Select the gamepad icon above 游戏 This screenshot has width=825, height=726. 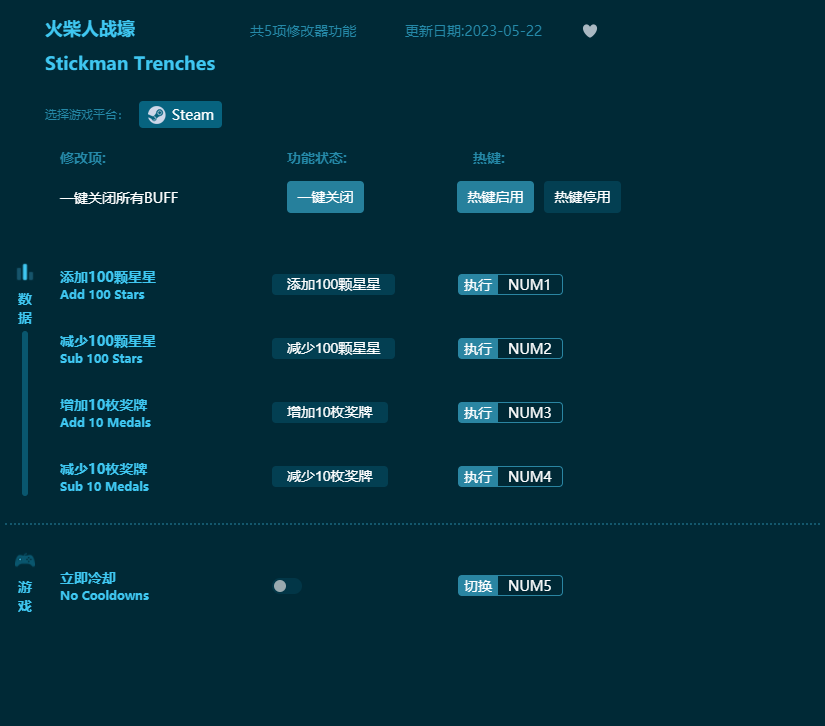(x=24, y=562)
